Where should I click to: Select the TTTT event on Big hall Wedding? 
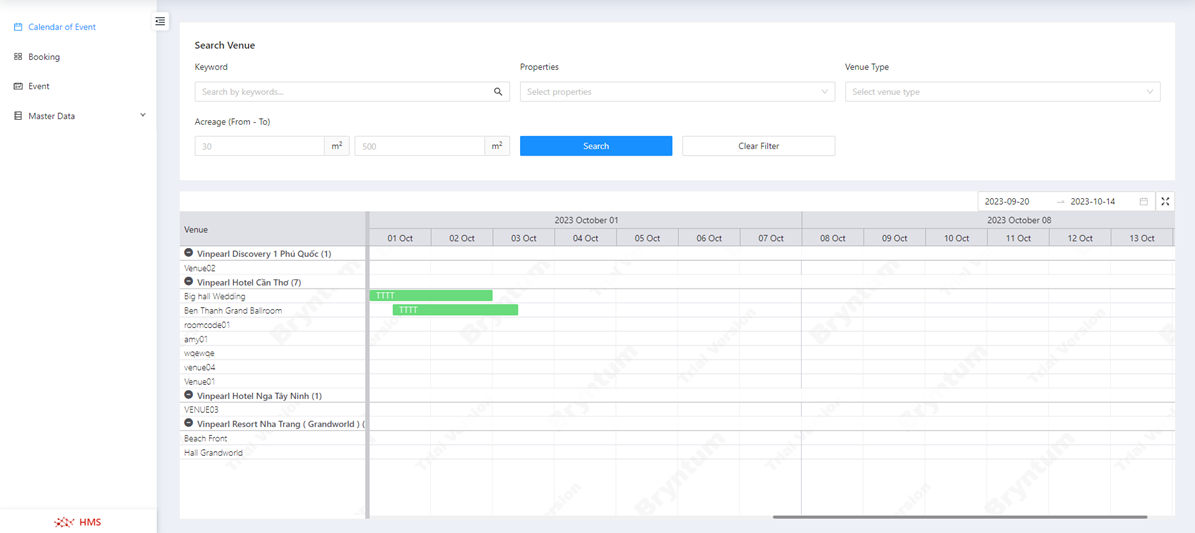(431, 296)
